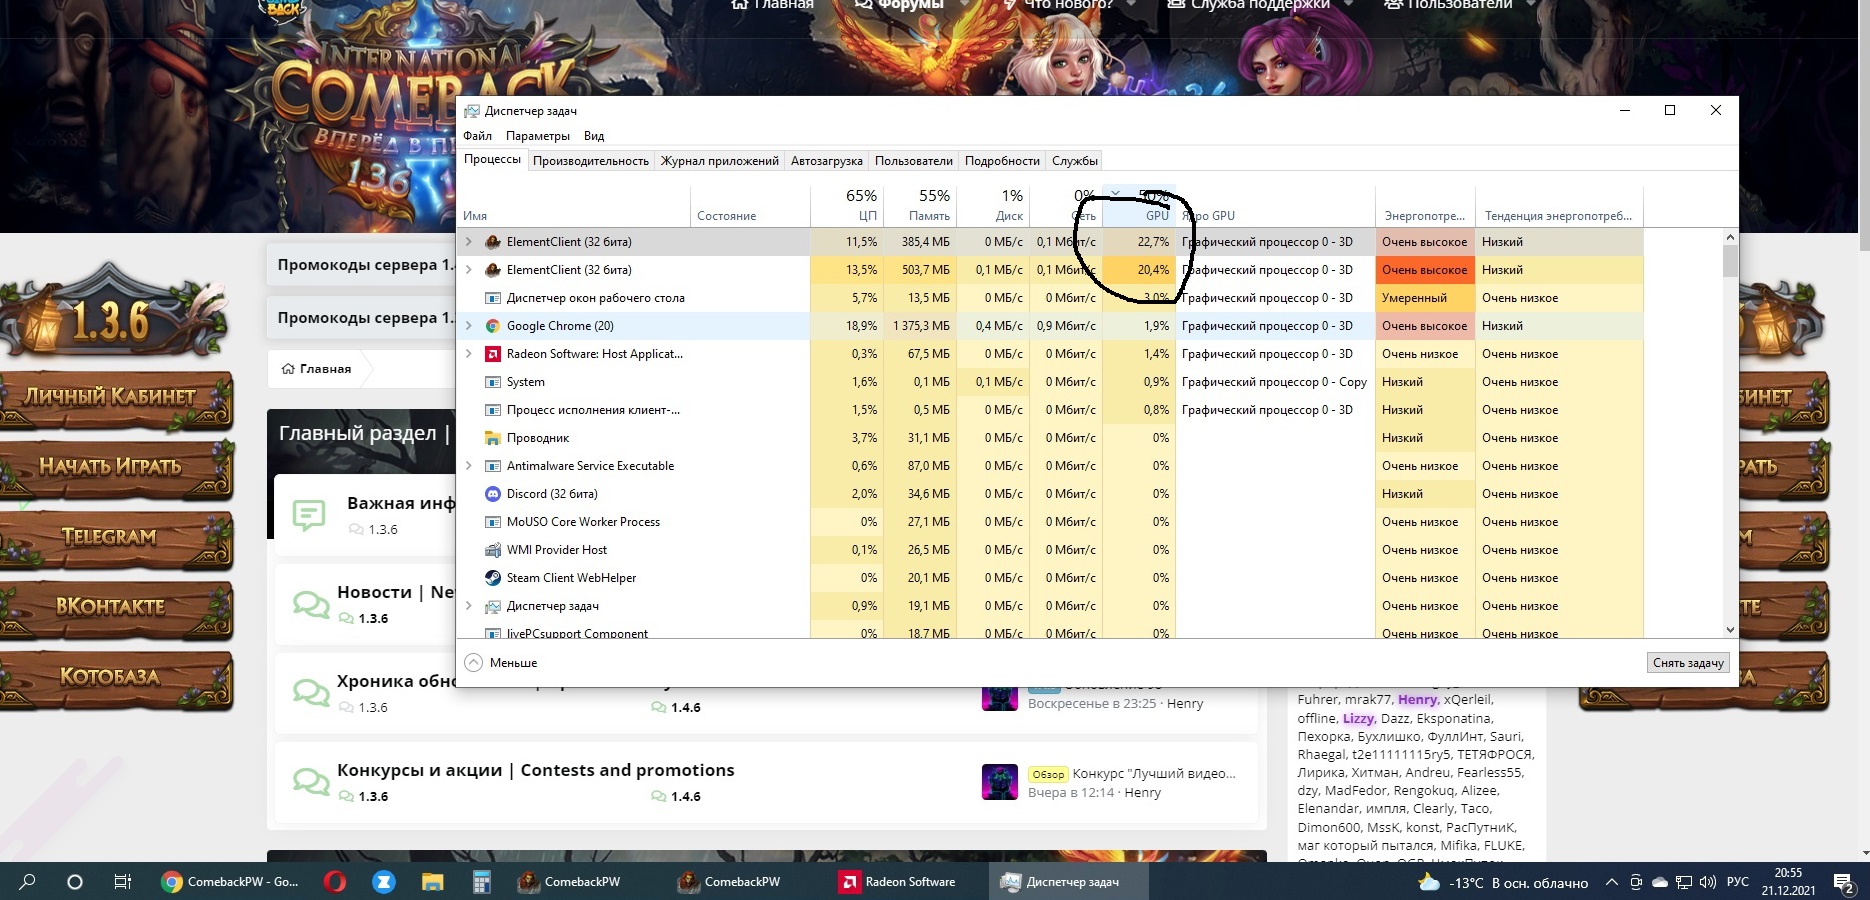This screenshot has width=1870, height=900.
Task: Expand Antimalware Service Executable entry
Action: (468, 466)
